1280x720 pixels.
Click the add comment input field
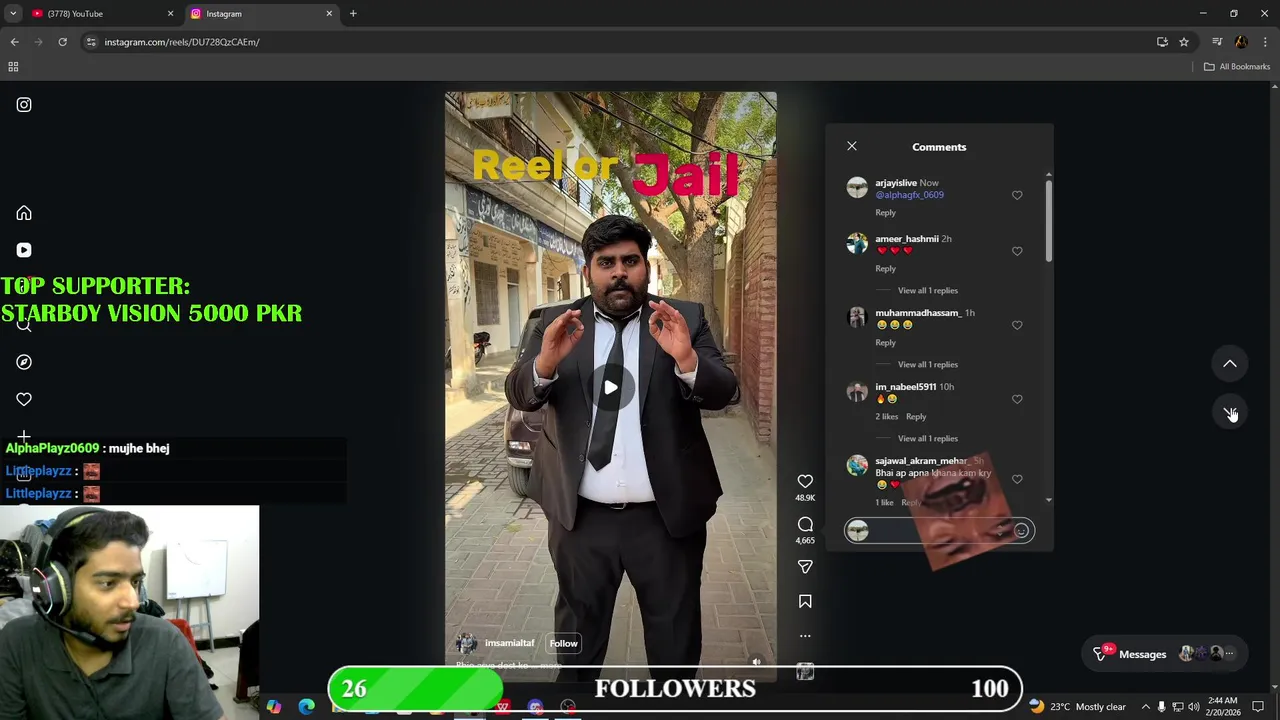939,531
